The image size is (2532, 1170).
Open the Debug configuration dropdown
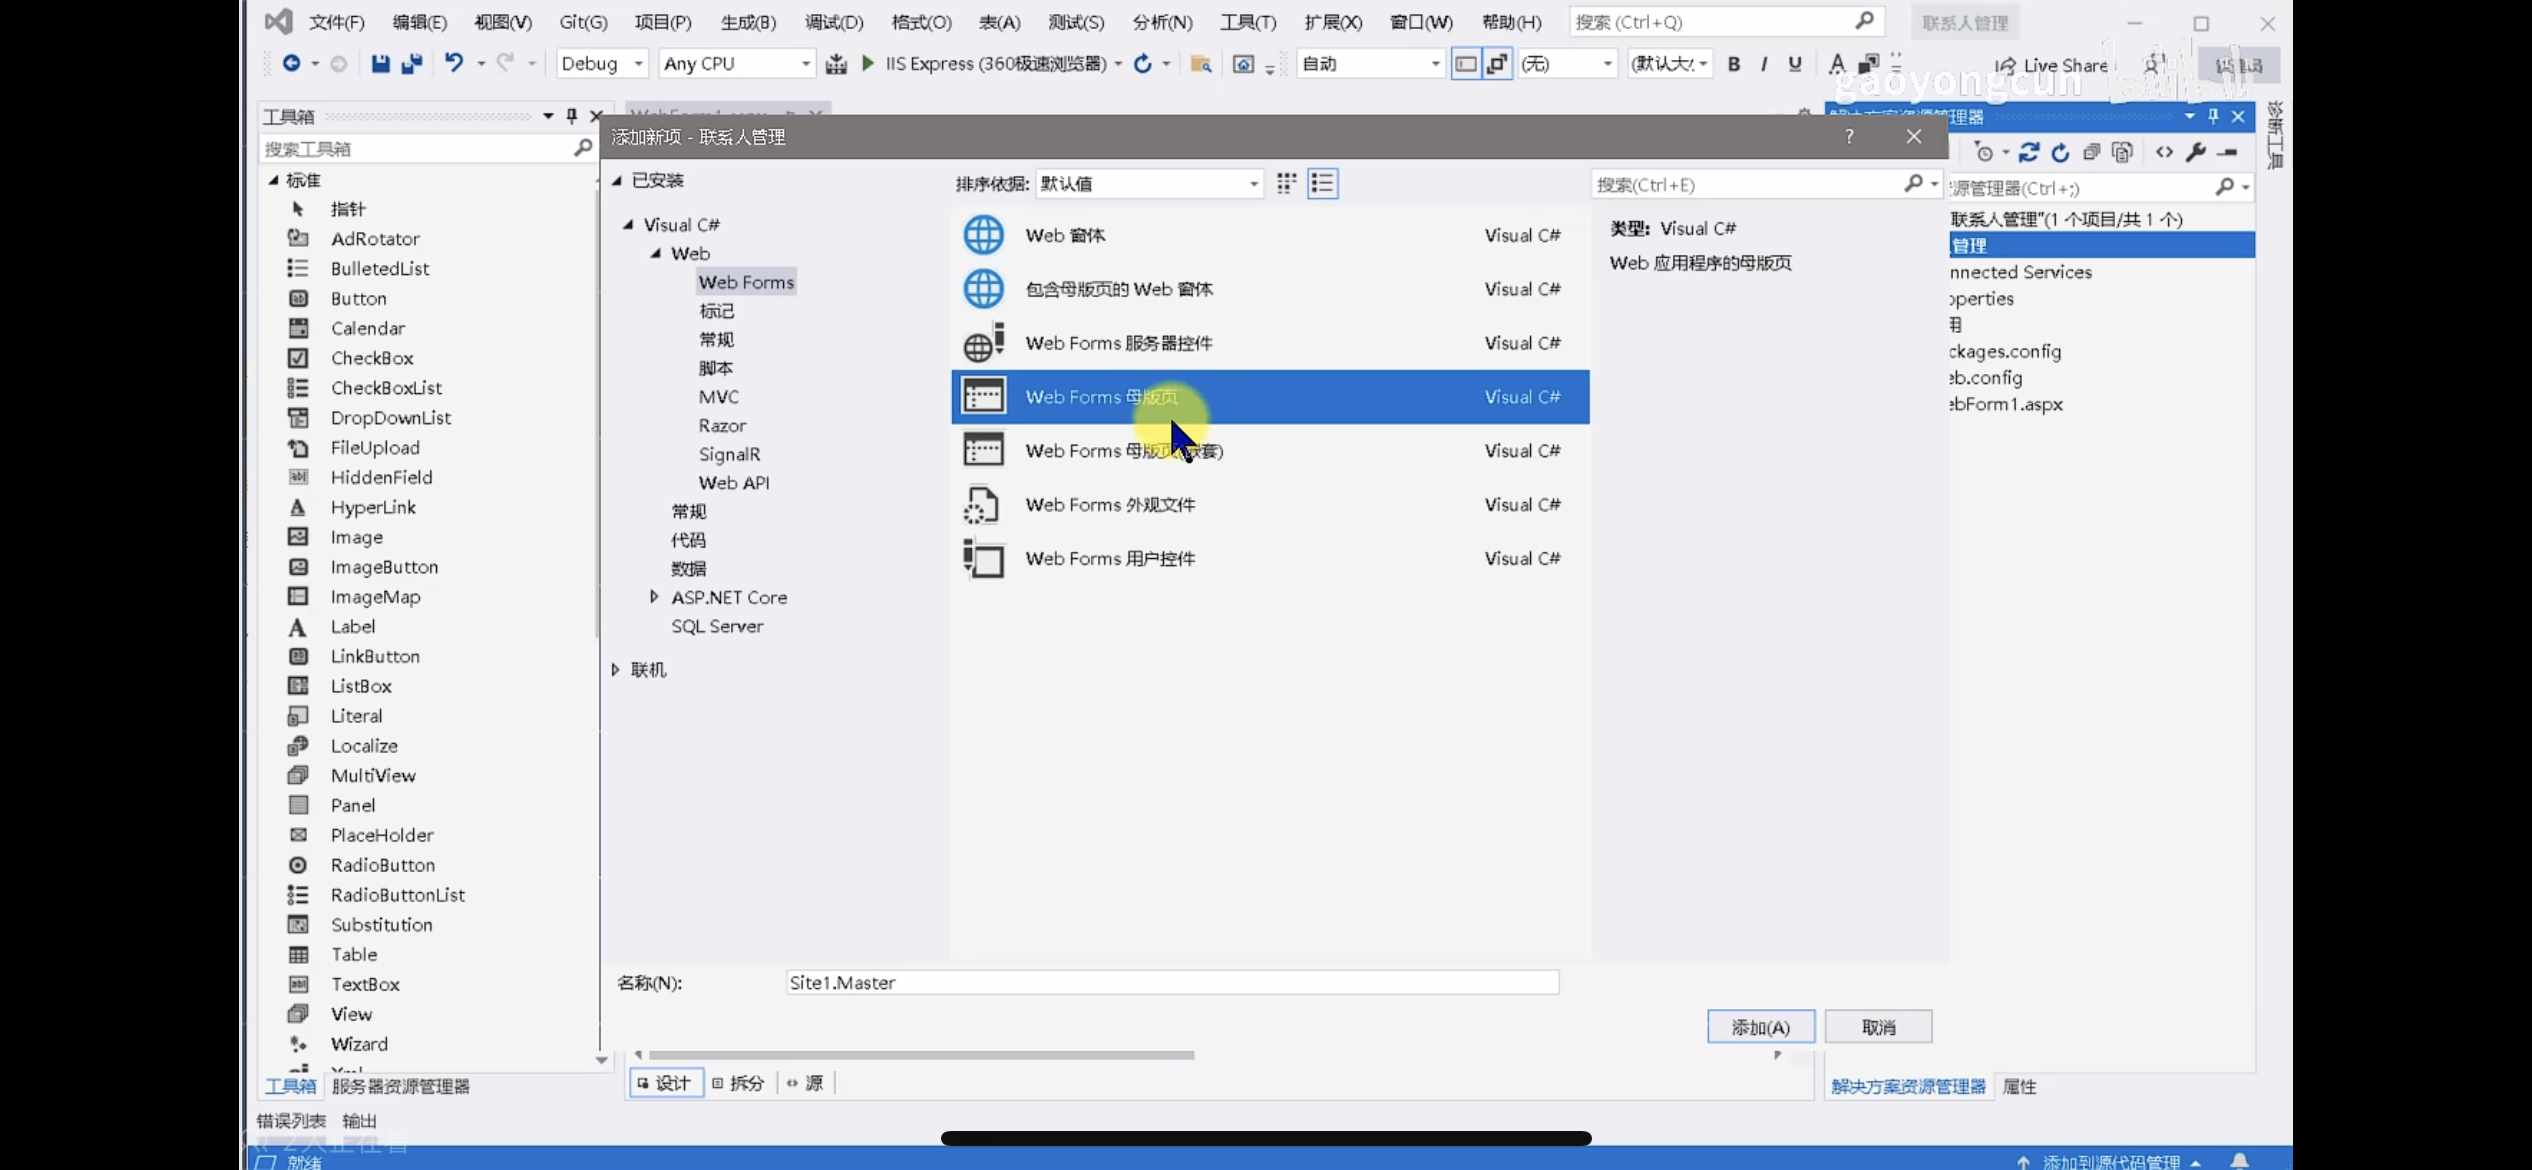point(637,64)
